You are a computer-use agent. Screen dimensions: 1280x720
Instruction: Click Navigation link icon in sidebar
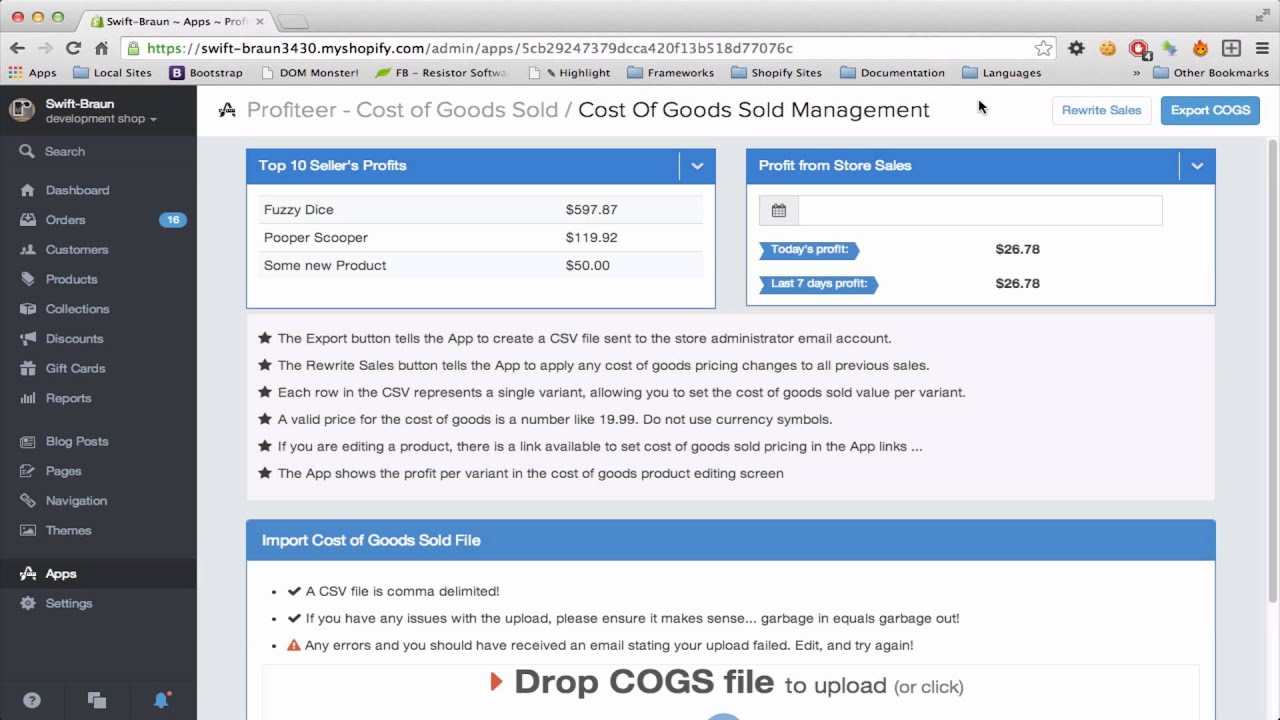[28, 501]
